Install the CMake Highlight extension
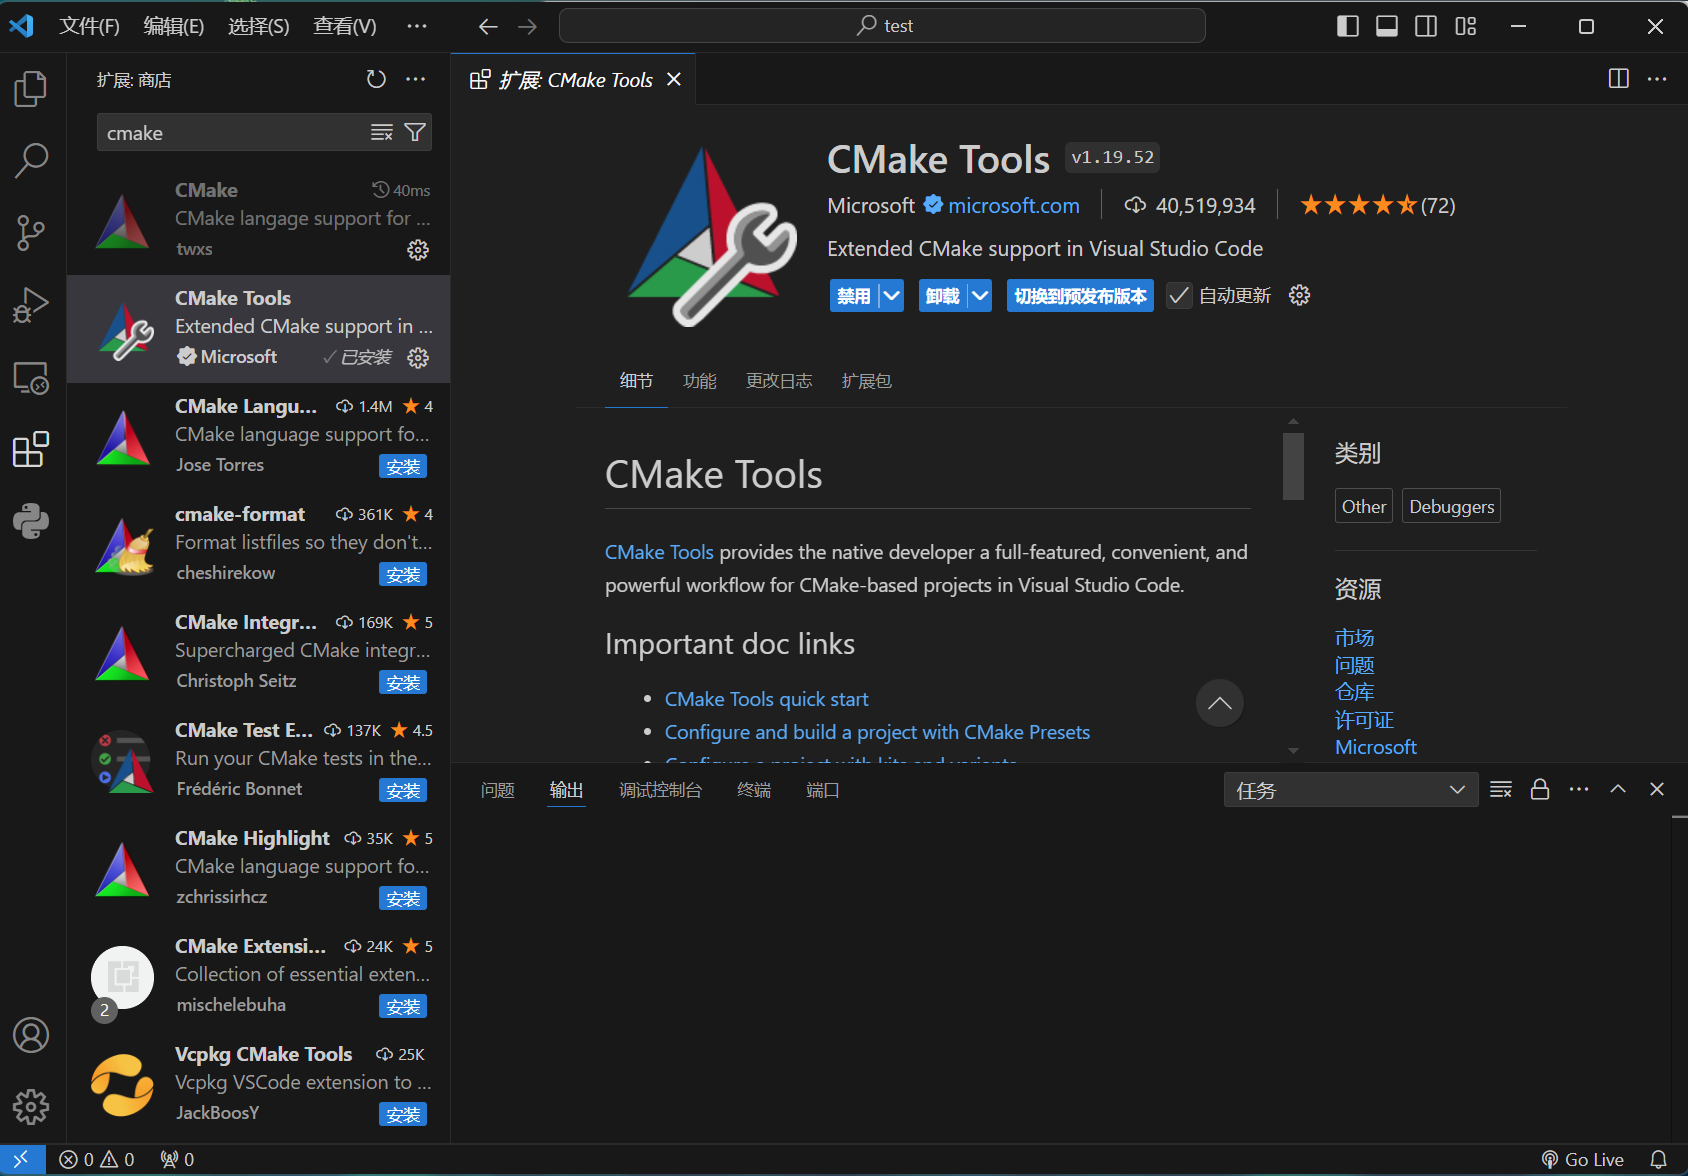Viewport: 1688px width, 1176px height. [403, 898]
